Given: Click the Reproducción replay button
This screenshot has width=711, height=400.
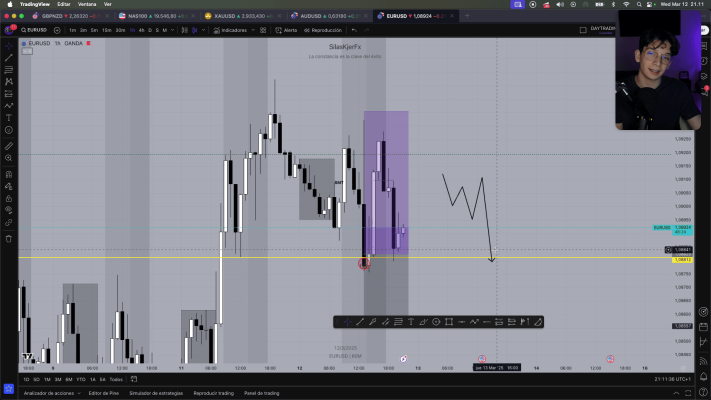Looking at the screenshot, I should click(324, 30).
